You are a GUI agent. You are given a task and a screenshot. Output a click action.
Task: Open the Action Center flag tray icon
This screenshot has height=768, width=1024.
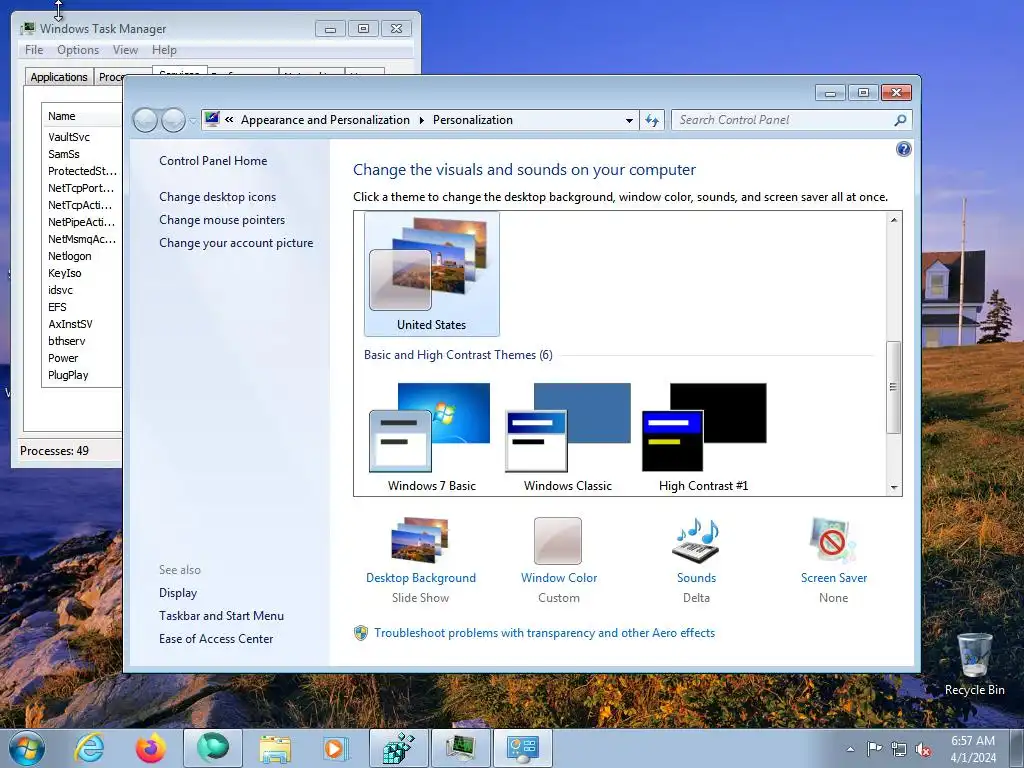(874, 749)
